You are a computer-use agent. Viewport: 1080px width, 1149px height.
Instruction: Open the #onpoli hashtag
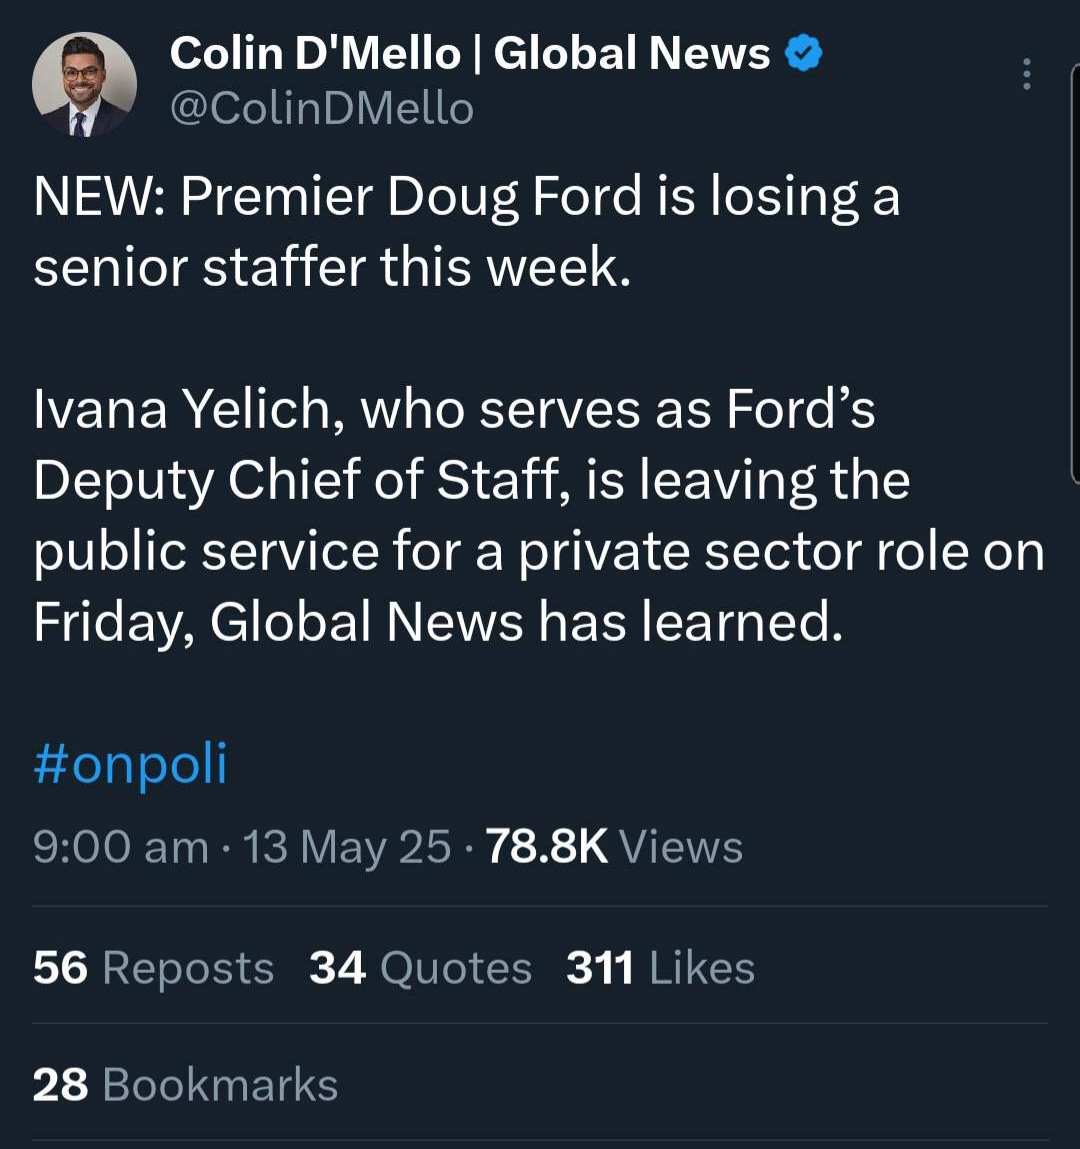click(130, 764)
